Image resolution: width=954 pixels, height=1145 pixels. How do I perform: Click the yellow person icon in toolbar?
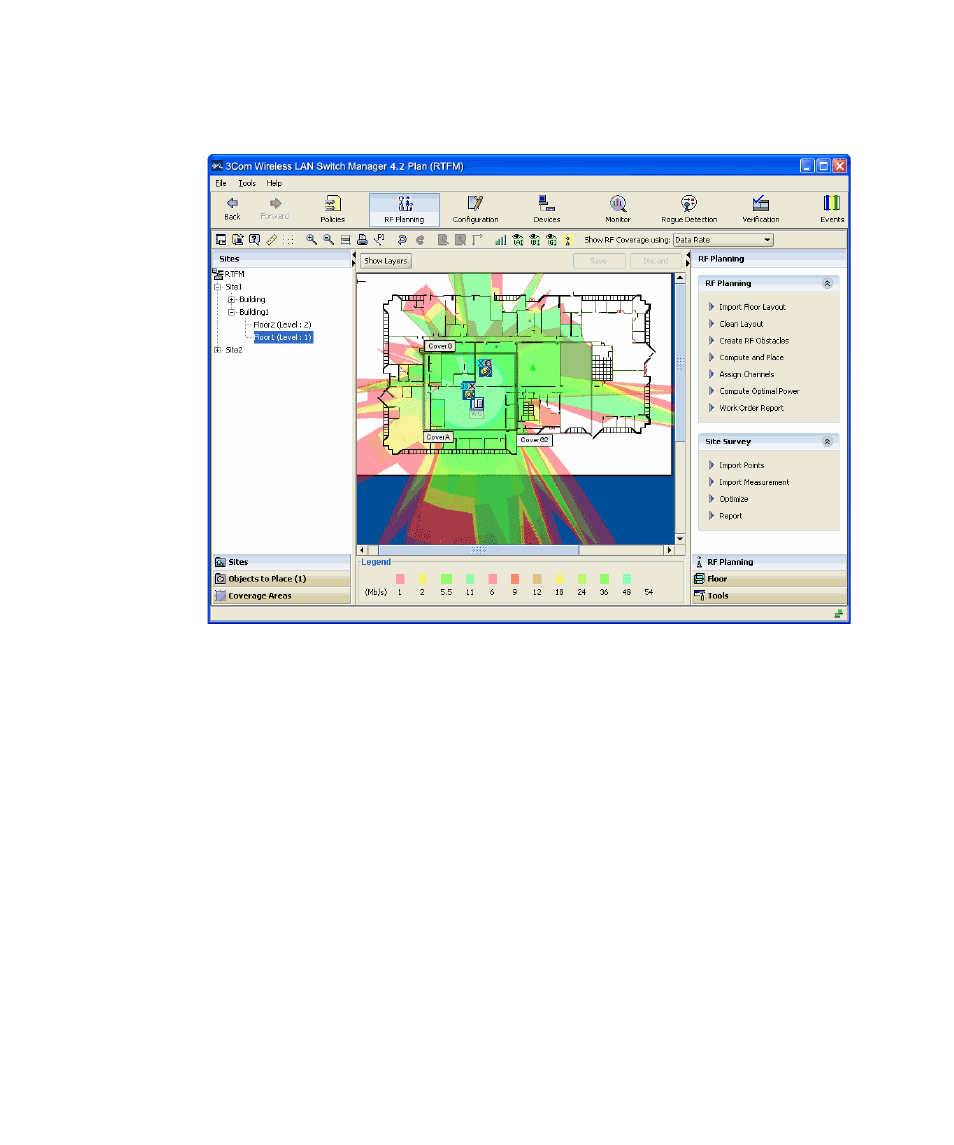[568, 240]
